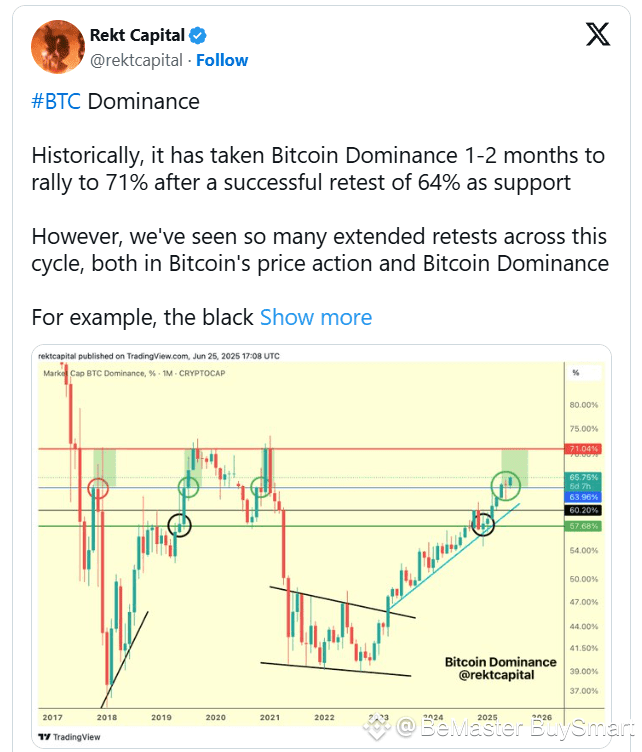This screenshot has width=642, height=752.
Task: Click the black circle marker near 2025
Action: click(x=485, y=522)
